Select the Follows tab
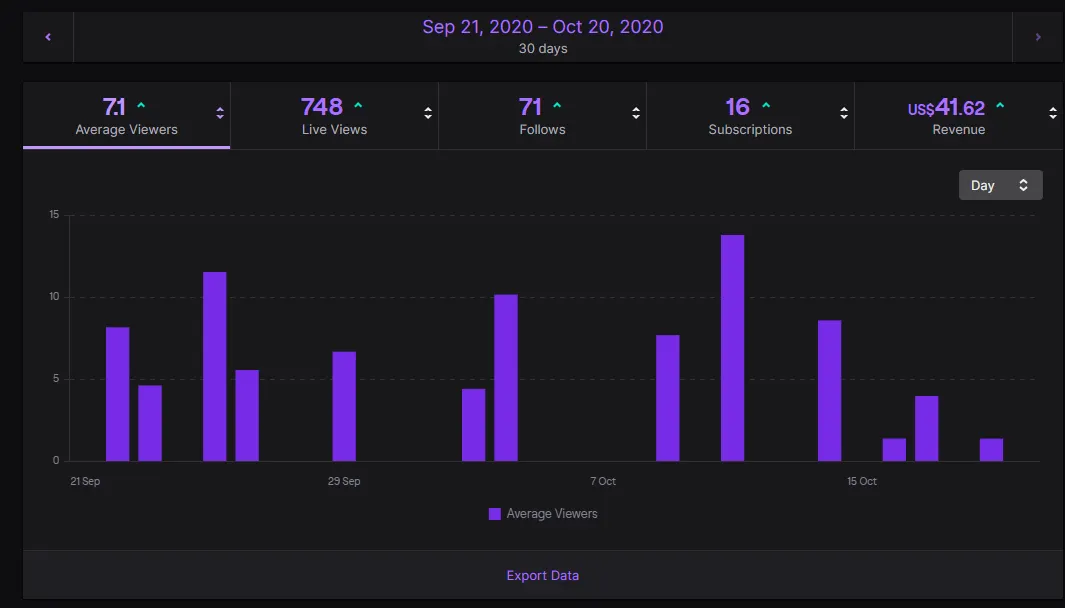The height and width of the screenshot is (608, 1065). click(x=542, y=115)
